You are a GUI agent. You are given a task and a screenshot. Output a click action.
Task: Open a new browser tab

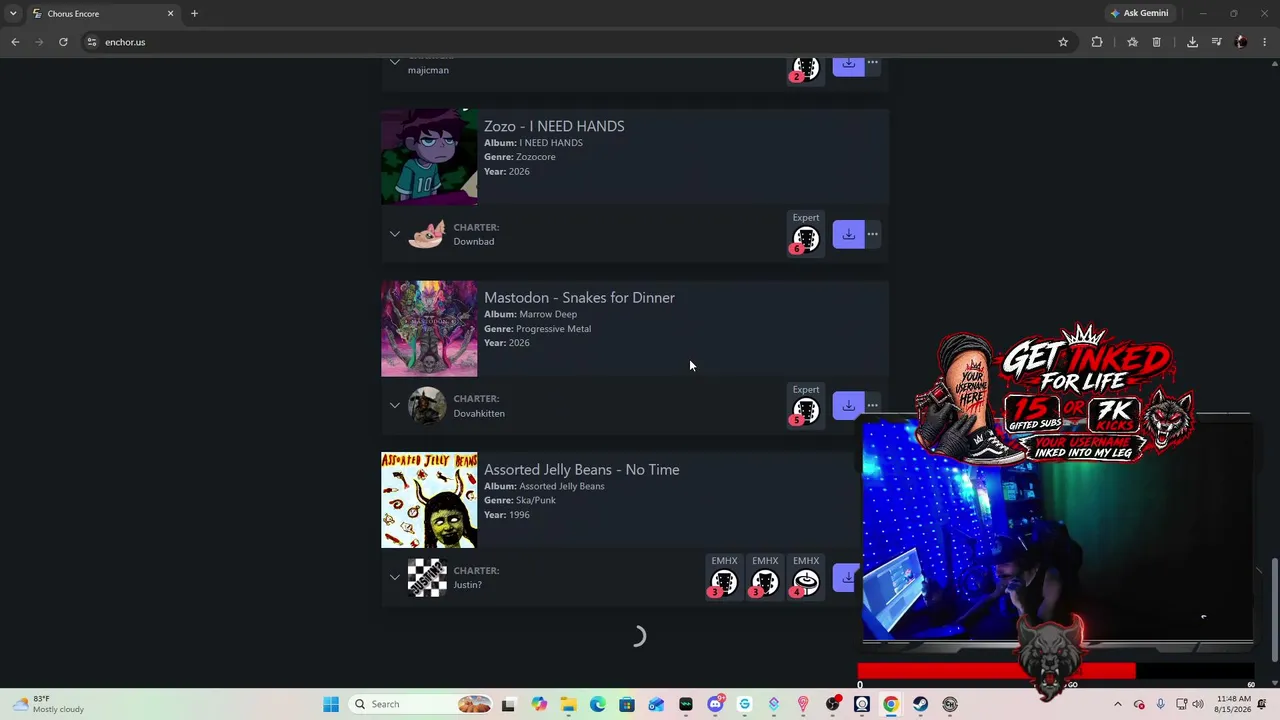click(x=194, y=13)
